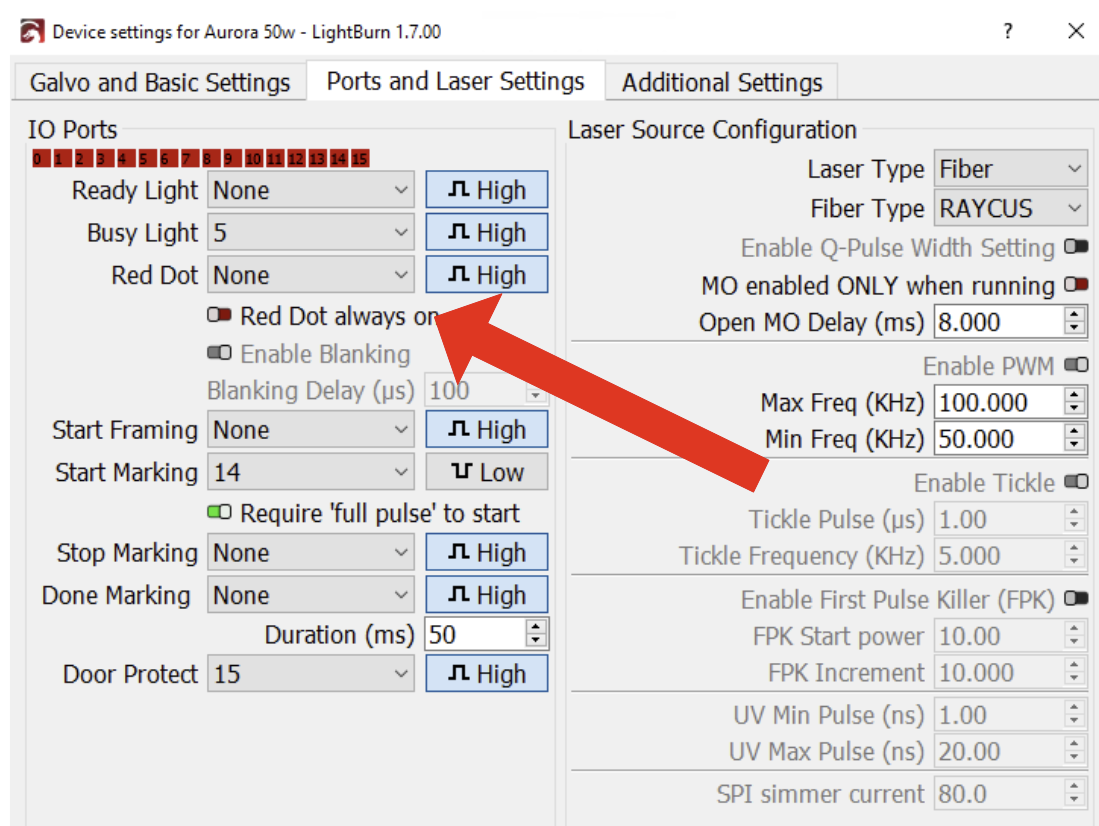Screen dimensions: 1099x826
Task: Toggle Ready Light High polarity button
Action: coord(486,190)
